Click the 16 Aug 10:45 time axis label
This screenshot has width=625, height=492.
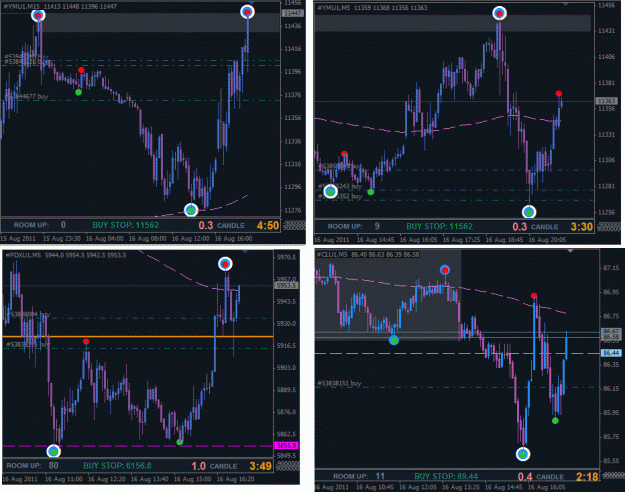375,487
